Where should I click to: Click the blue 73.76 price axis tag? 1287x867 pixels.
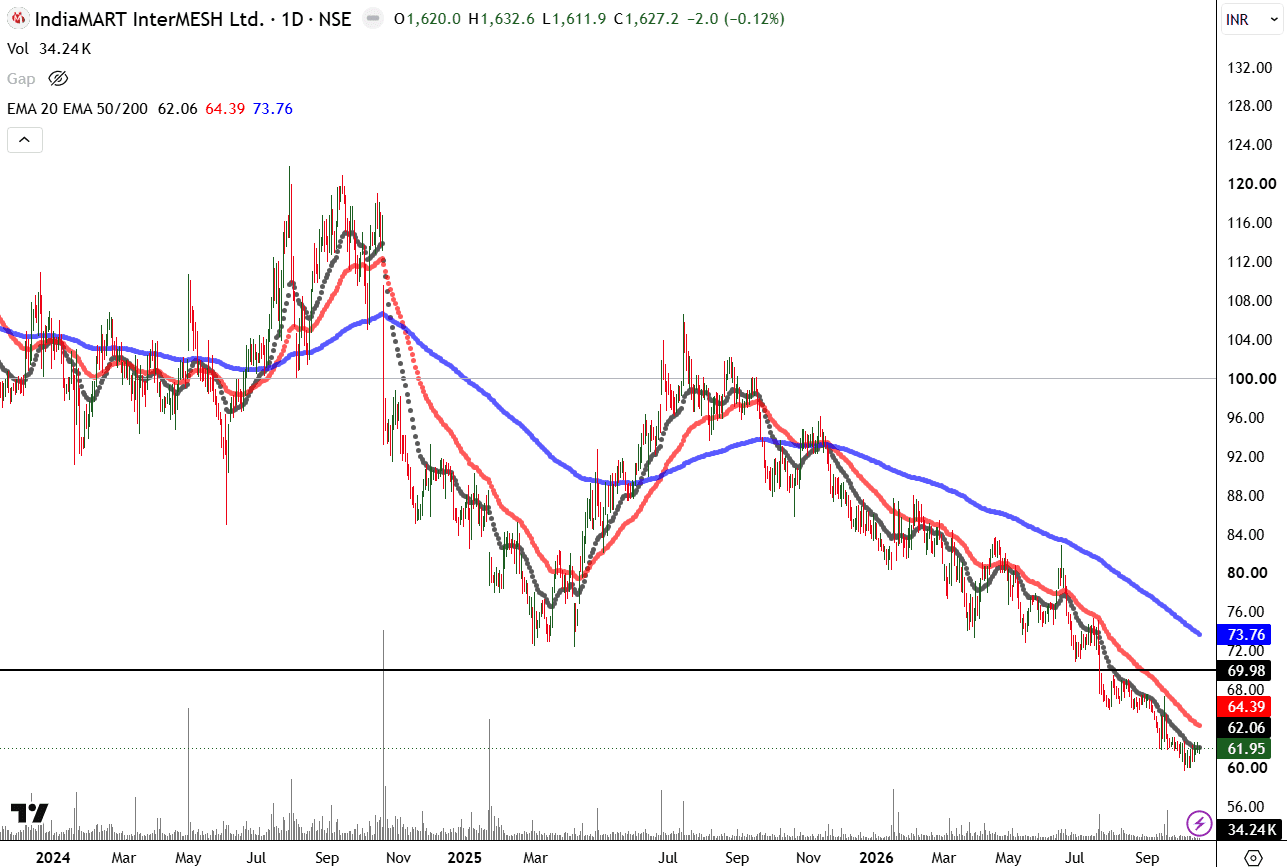coord(1245,634)
